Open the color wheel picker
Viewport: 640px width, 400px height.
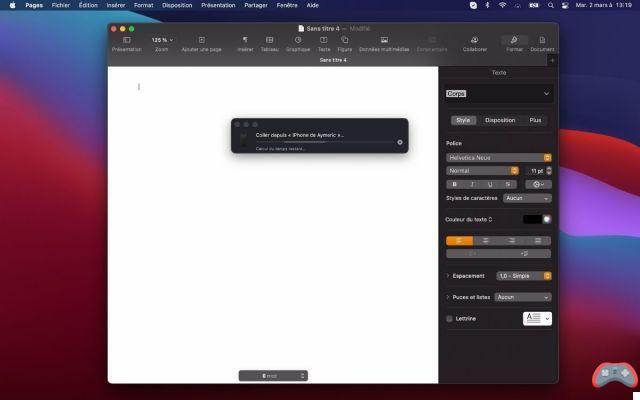547,219
